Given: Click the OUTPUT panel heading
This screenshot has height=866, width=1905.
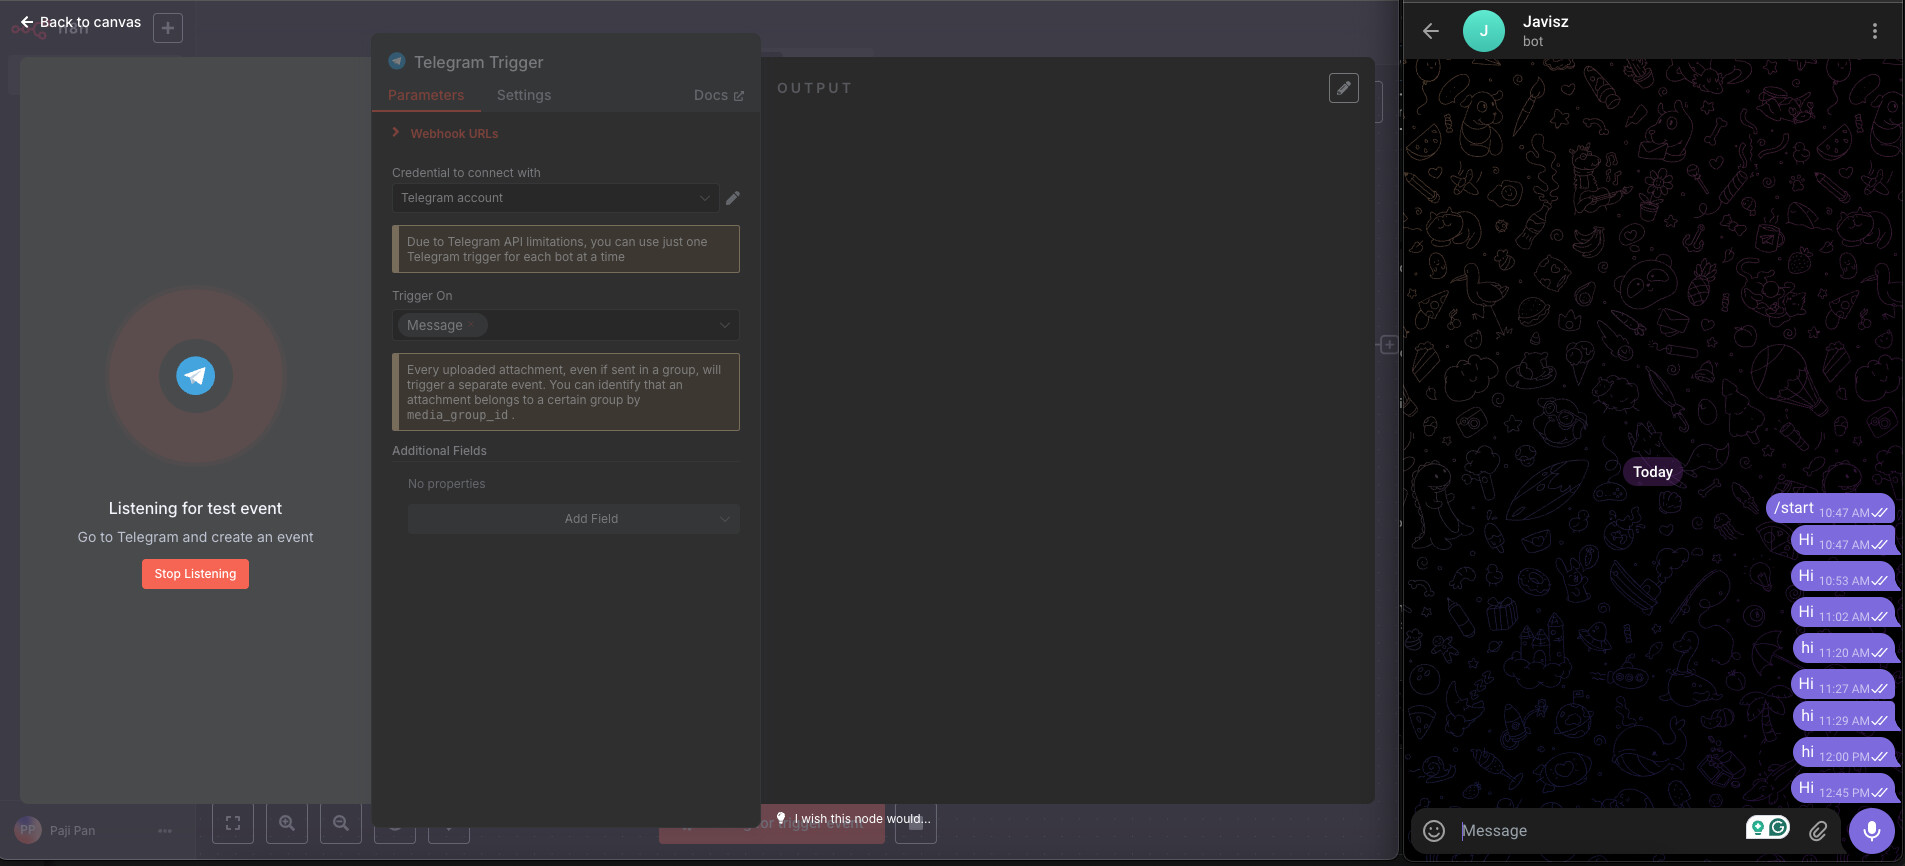Looking at the screenshot, I should tap(814, 88).
